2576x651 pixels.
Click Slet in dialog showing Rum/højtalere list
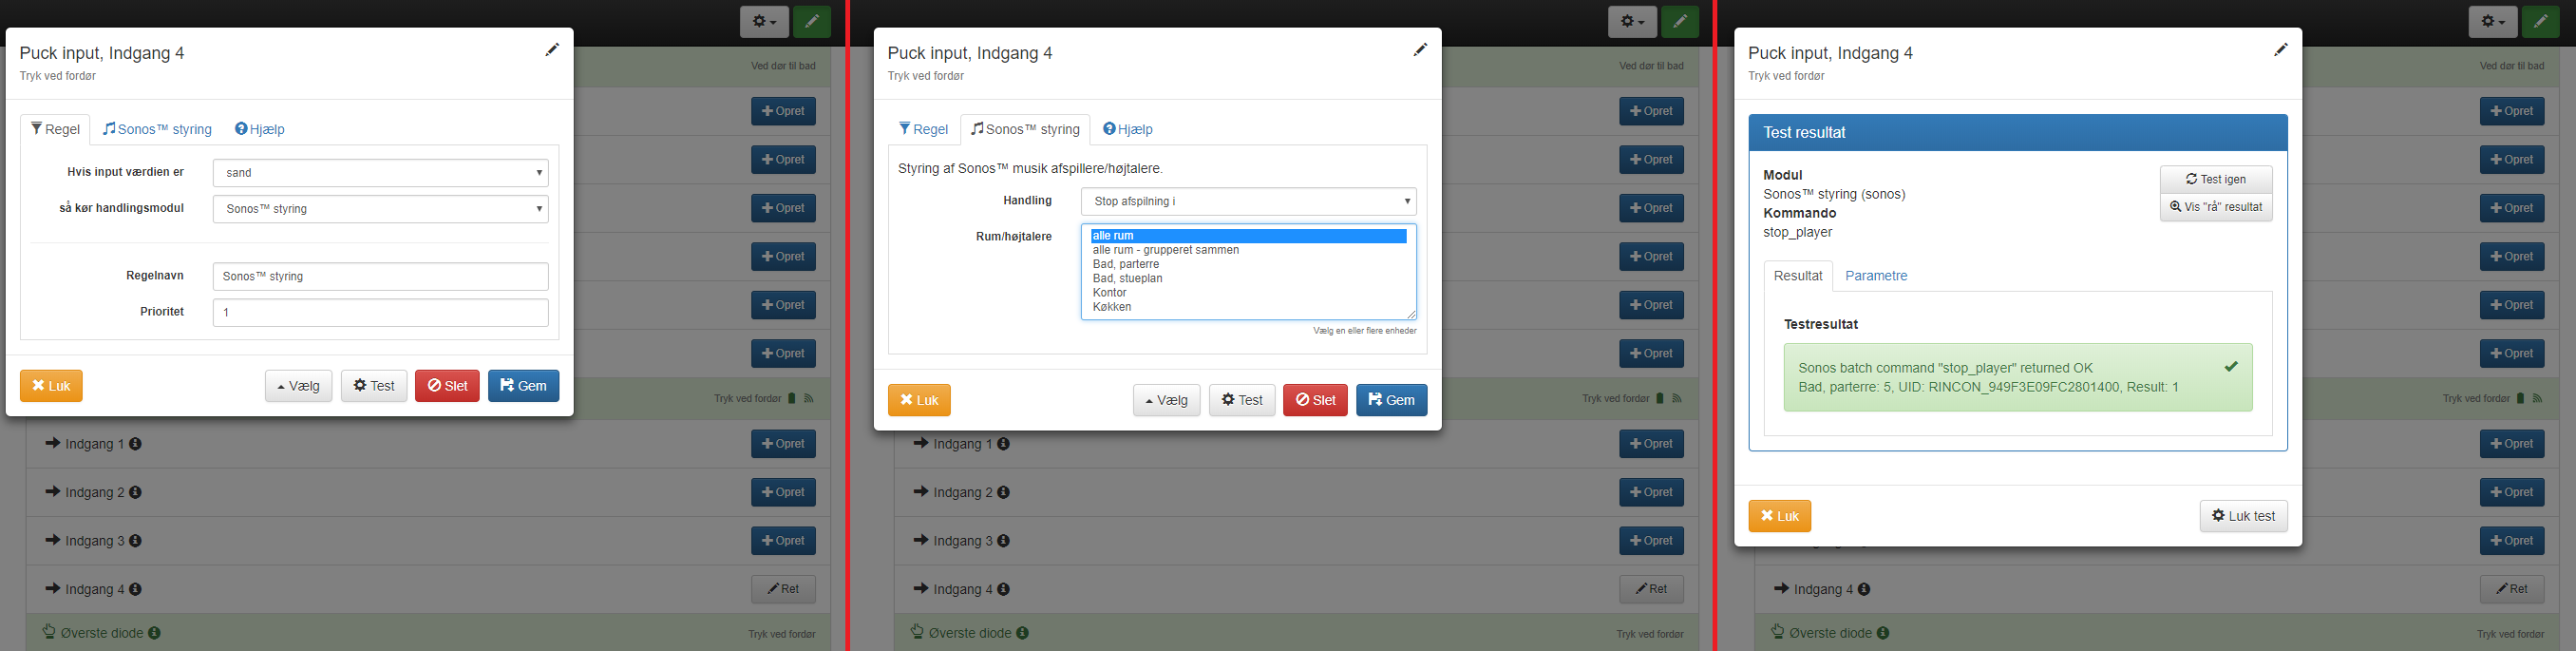1315,400
